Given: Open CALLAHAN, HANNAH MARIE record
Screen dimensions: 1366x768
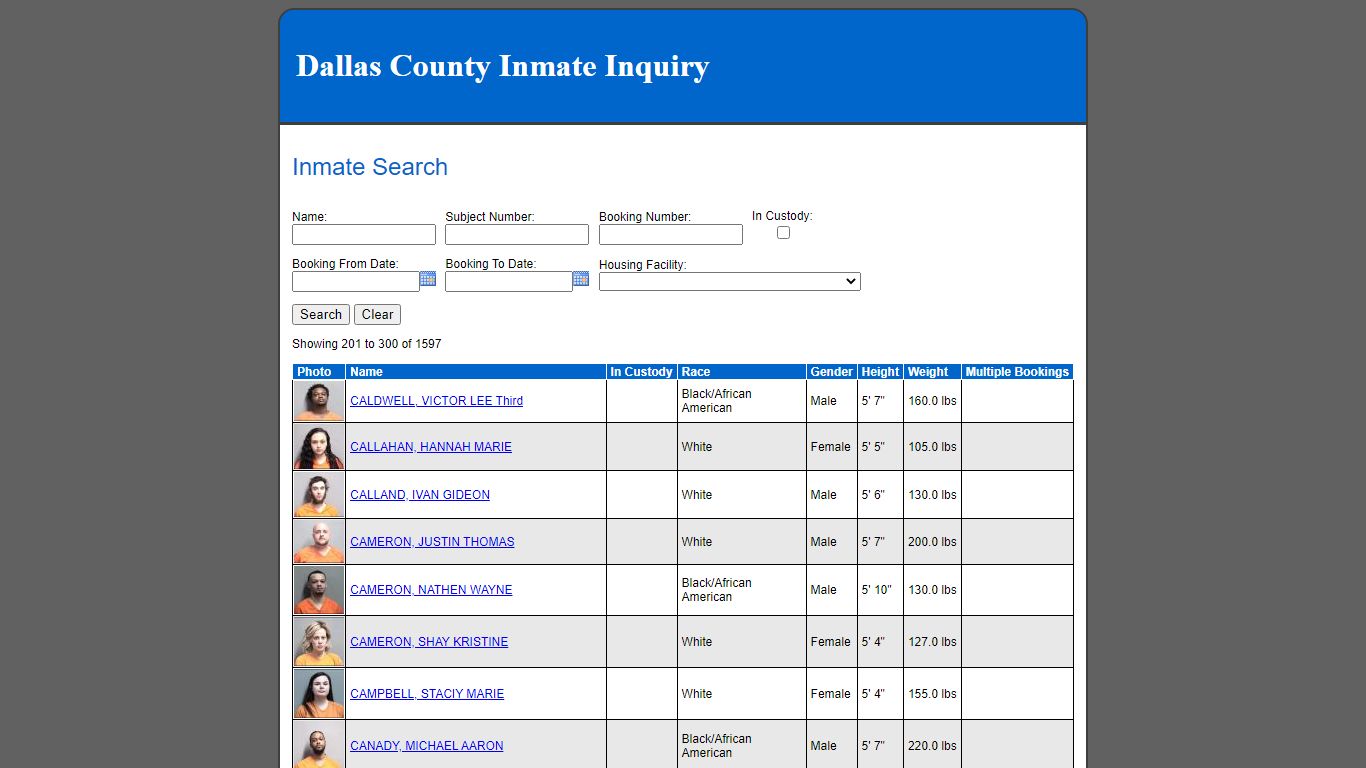Looking at the screenshot, I should [431, 447].
